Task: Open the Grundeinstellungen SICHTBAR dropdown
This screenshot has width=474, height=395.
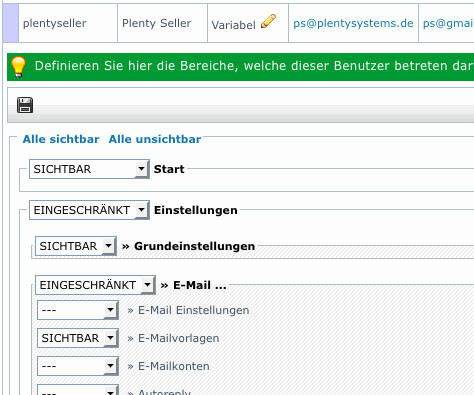Action: tap(76, 246)
